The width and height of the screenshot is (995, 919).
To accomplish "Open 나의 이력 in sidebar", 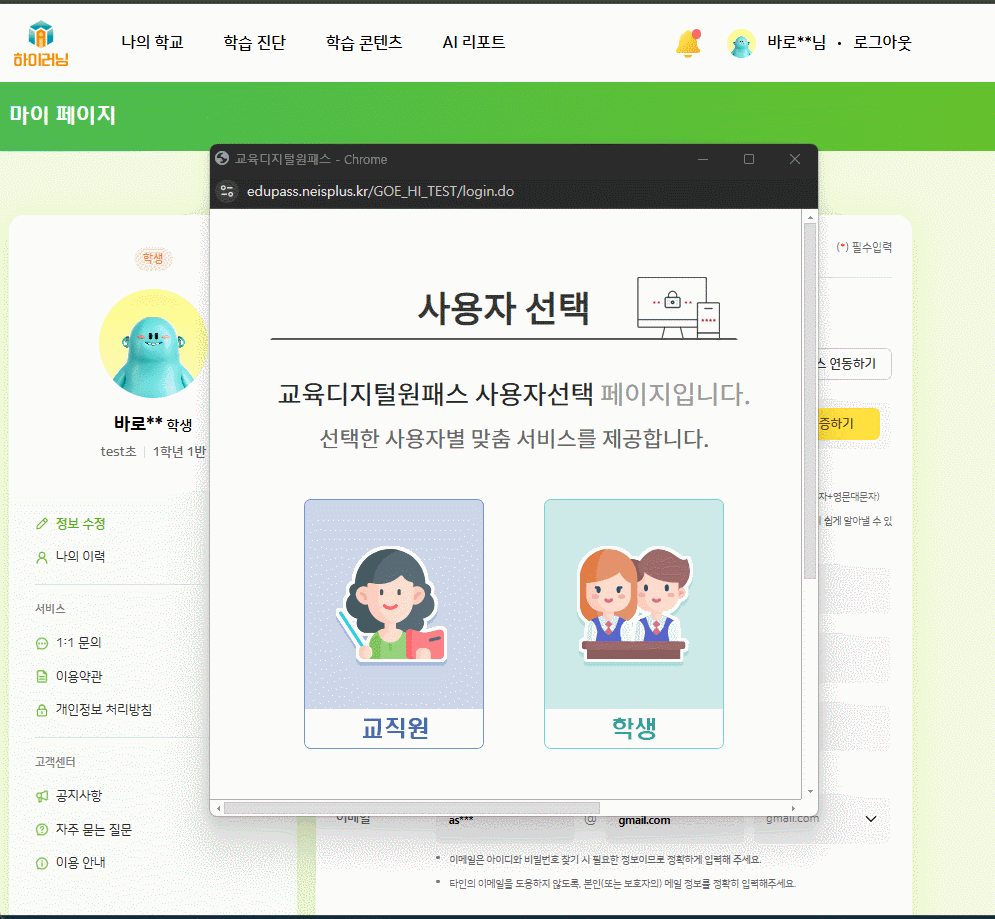I will tap(80, 556).
